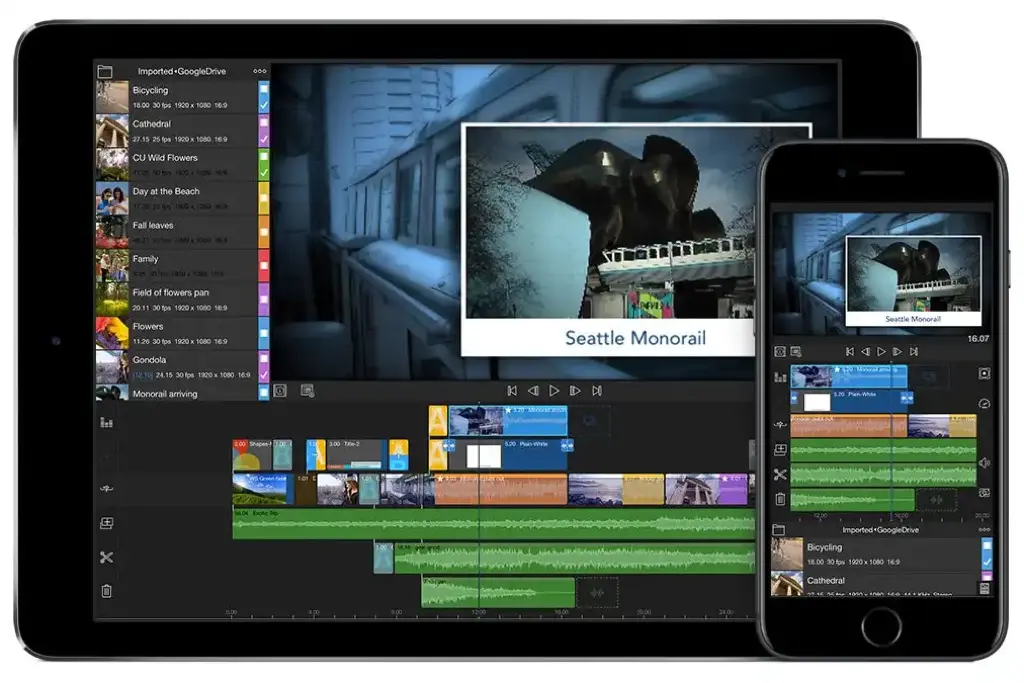Toggle Bicycling color tag on iPhone

pyautogui.click(x=987, y=554)
